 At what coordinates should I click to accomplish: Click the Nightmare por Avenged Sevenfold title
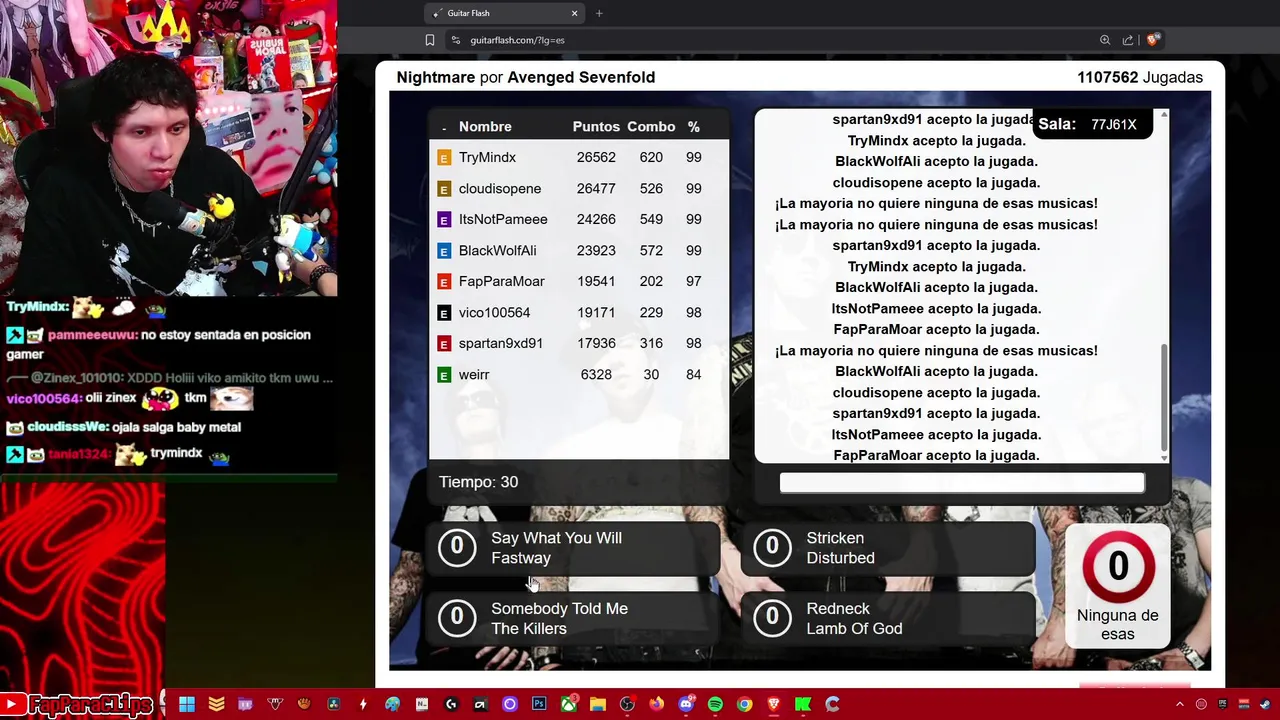[x=526, y=77]
